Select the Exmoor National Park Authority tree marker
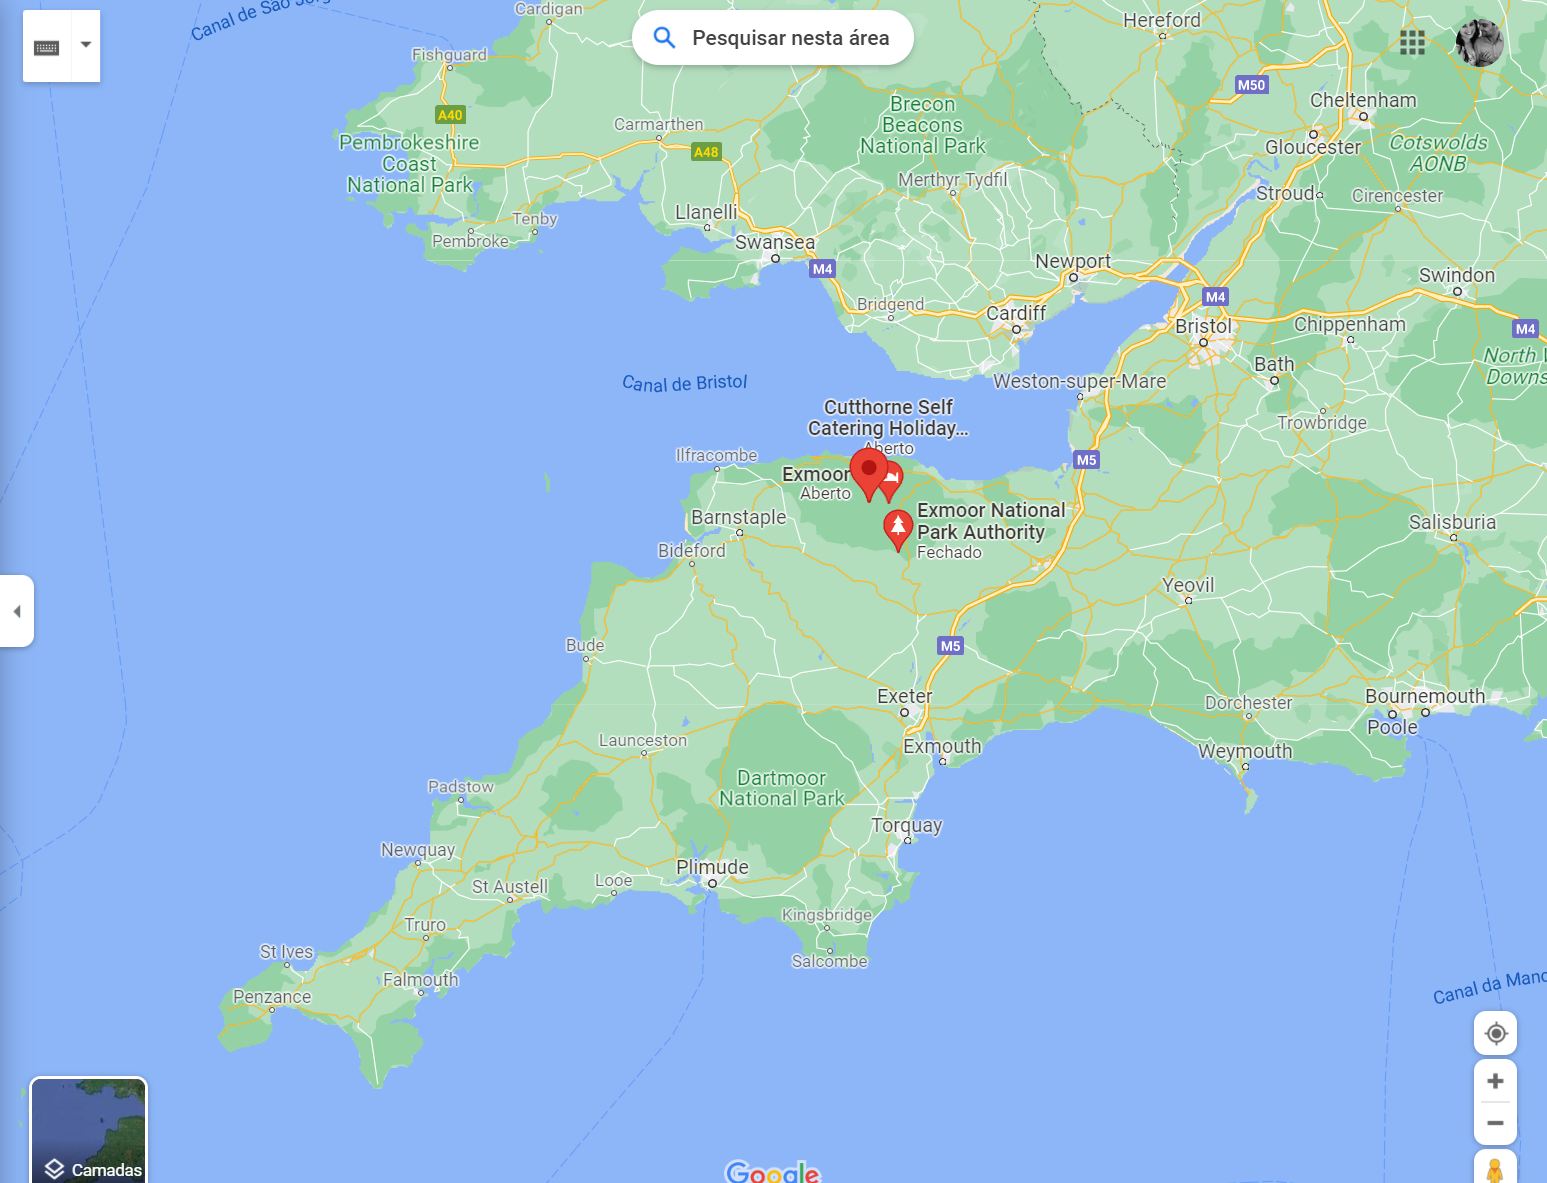 pyautogui.click(x=898, y=527)
